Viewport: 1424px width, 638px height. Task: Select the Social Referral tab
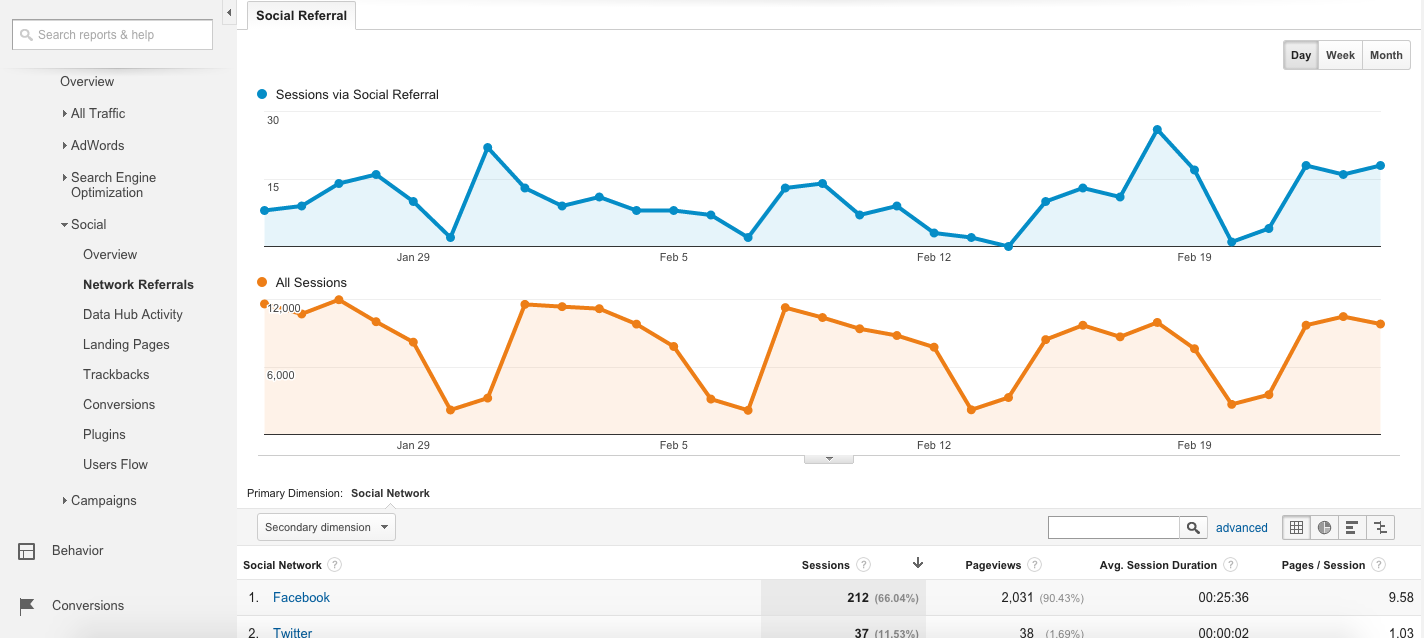[x=301, y=16]
